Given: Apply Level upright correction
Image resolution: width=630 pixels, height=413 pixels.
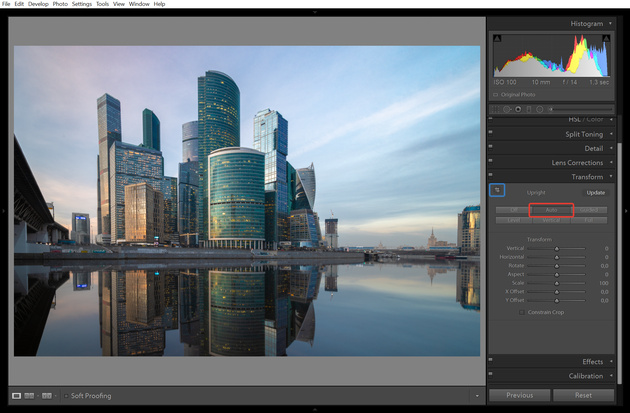Looking at the screenshot, I should [514, 220].
